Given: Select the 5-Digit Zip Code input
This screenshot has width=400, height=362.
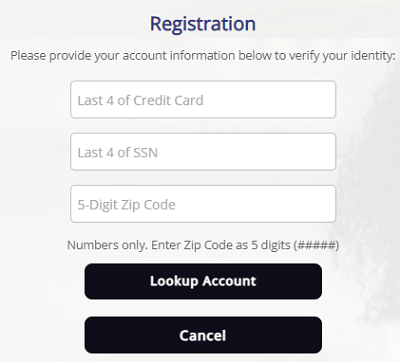Looking at the screenshot, I should pyautogui.click(x=203, y=204).
